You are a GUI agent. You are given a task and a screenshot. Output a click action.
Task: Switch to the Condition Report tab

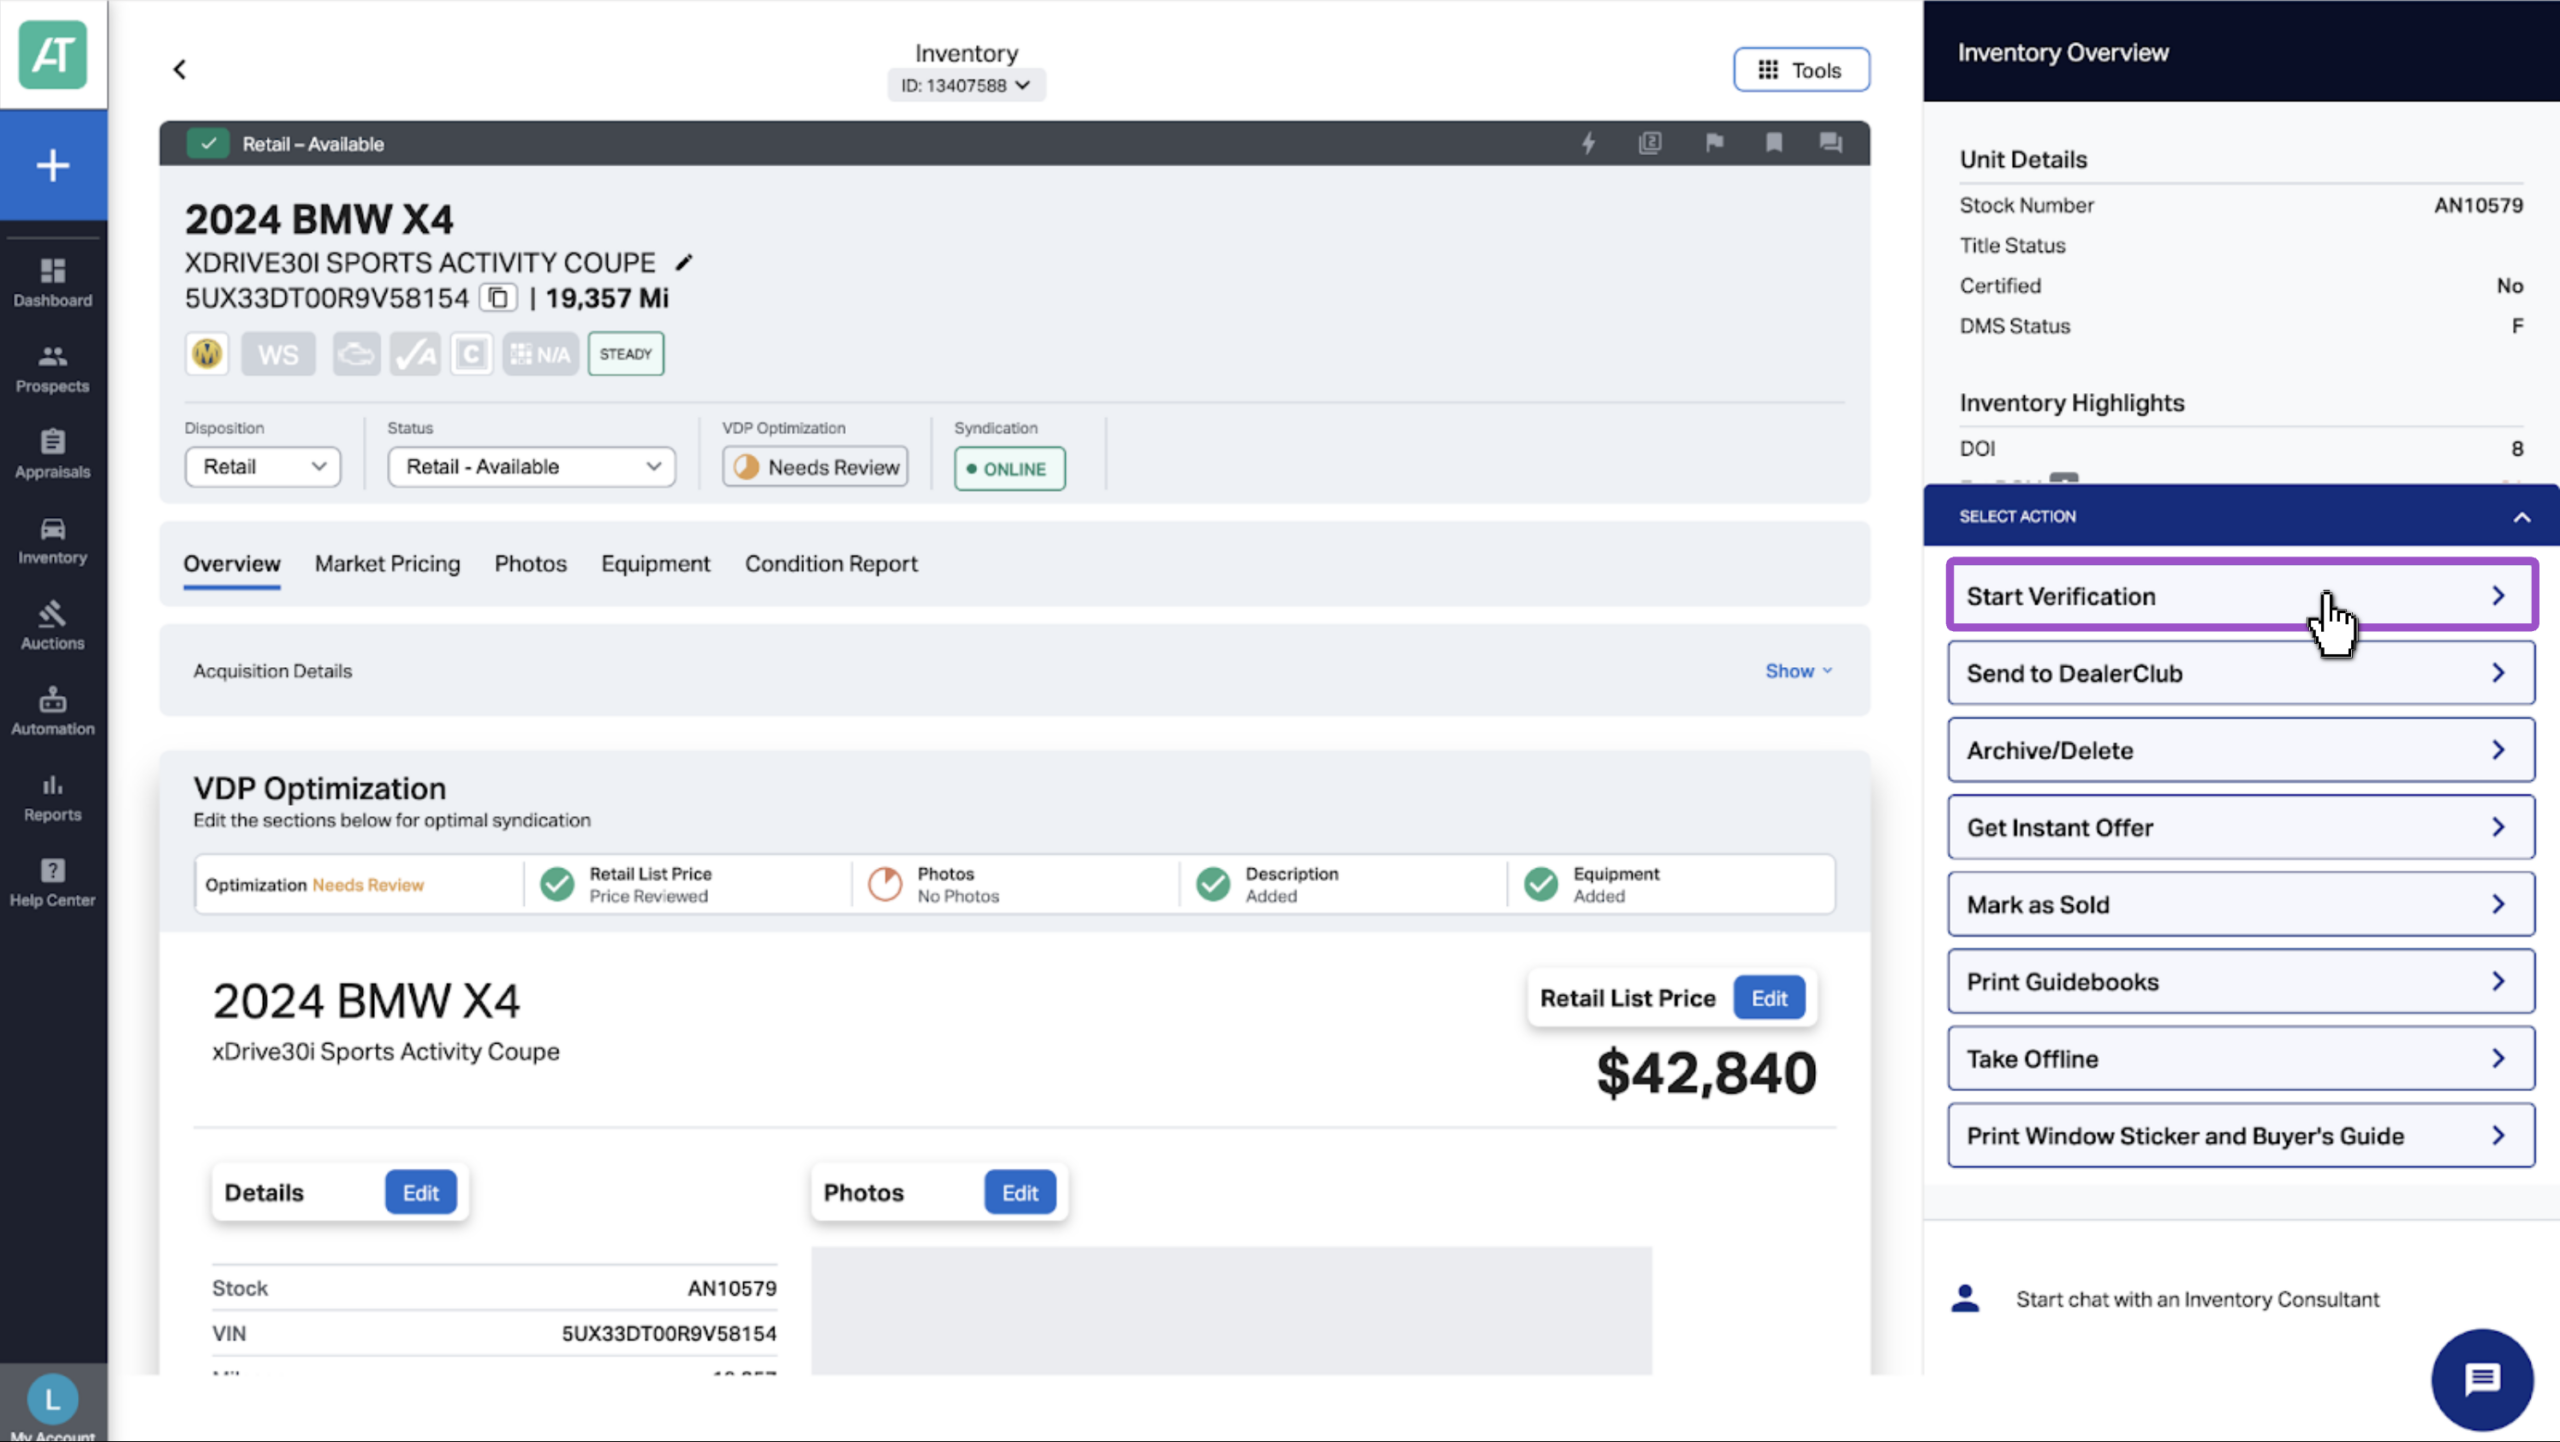[x=831, y=564]
